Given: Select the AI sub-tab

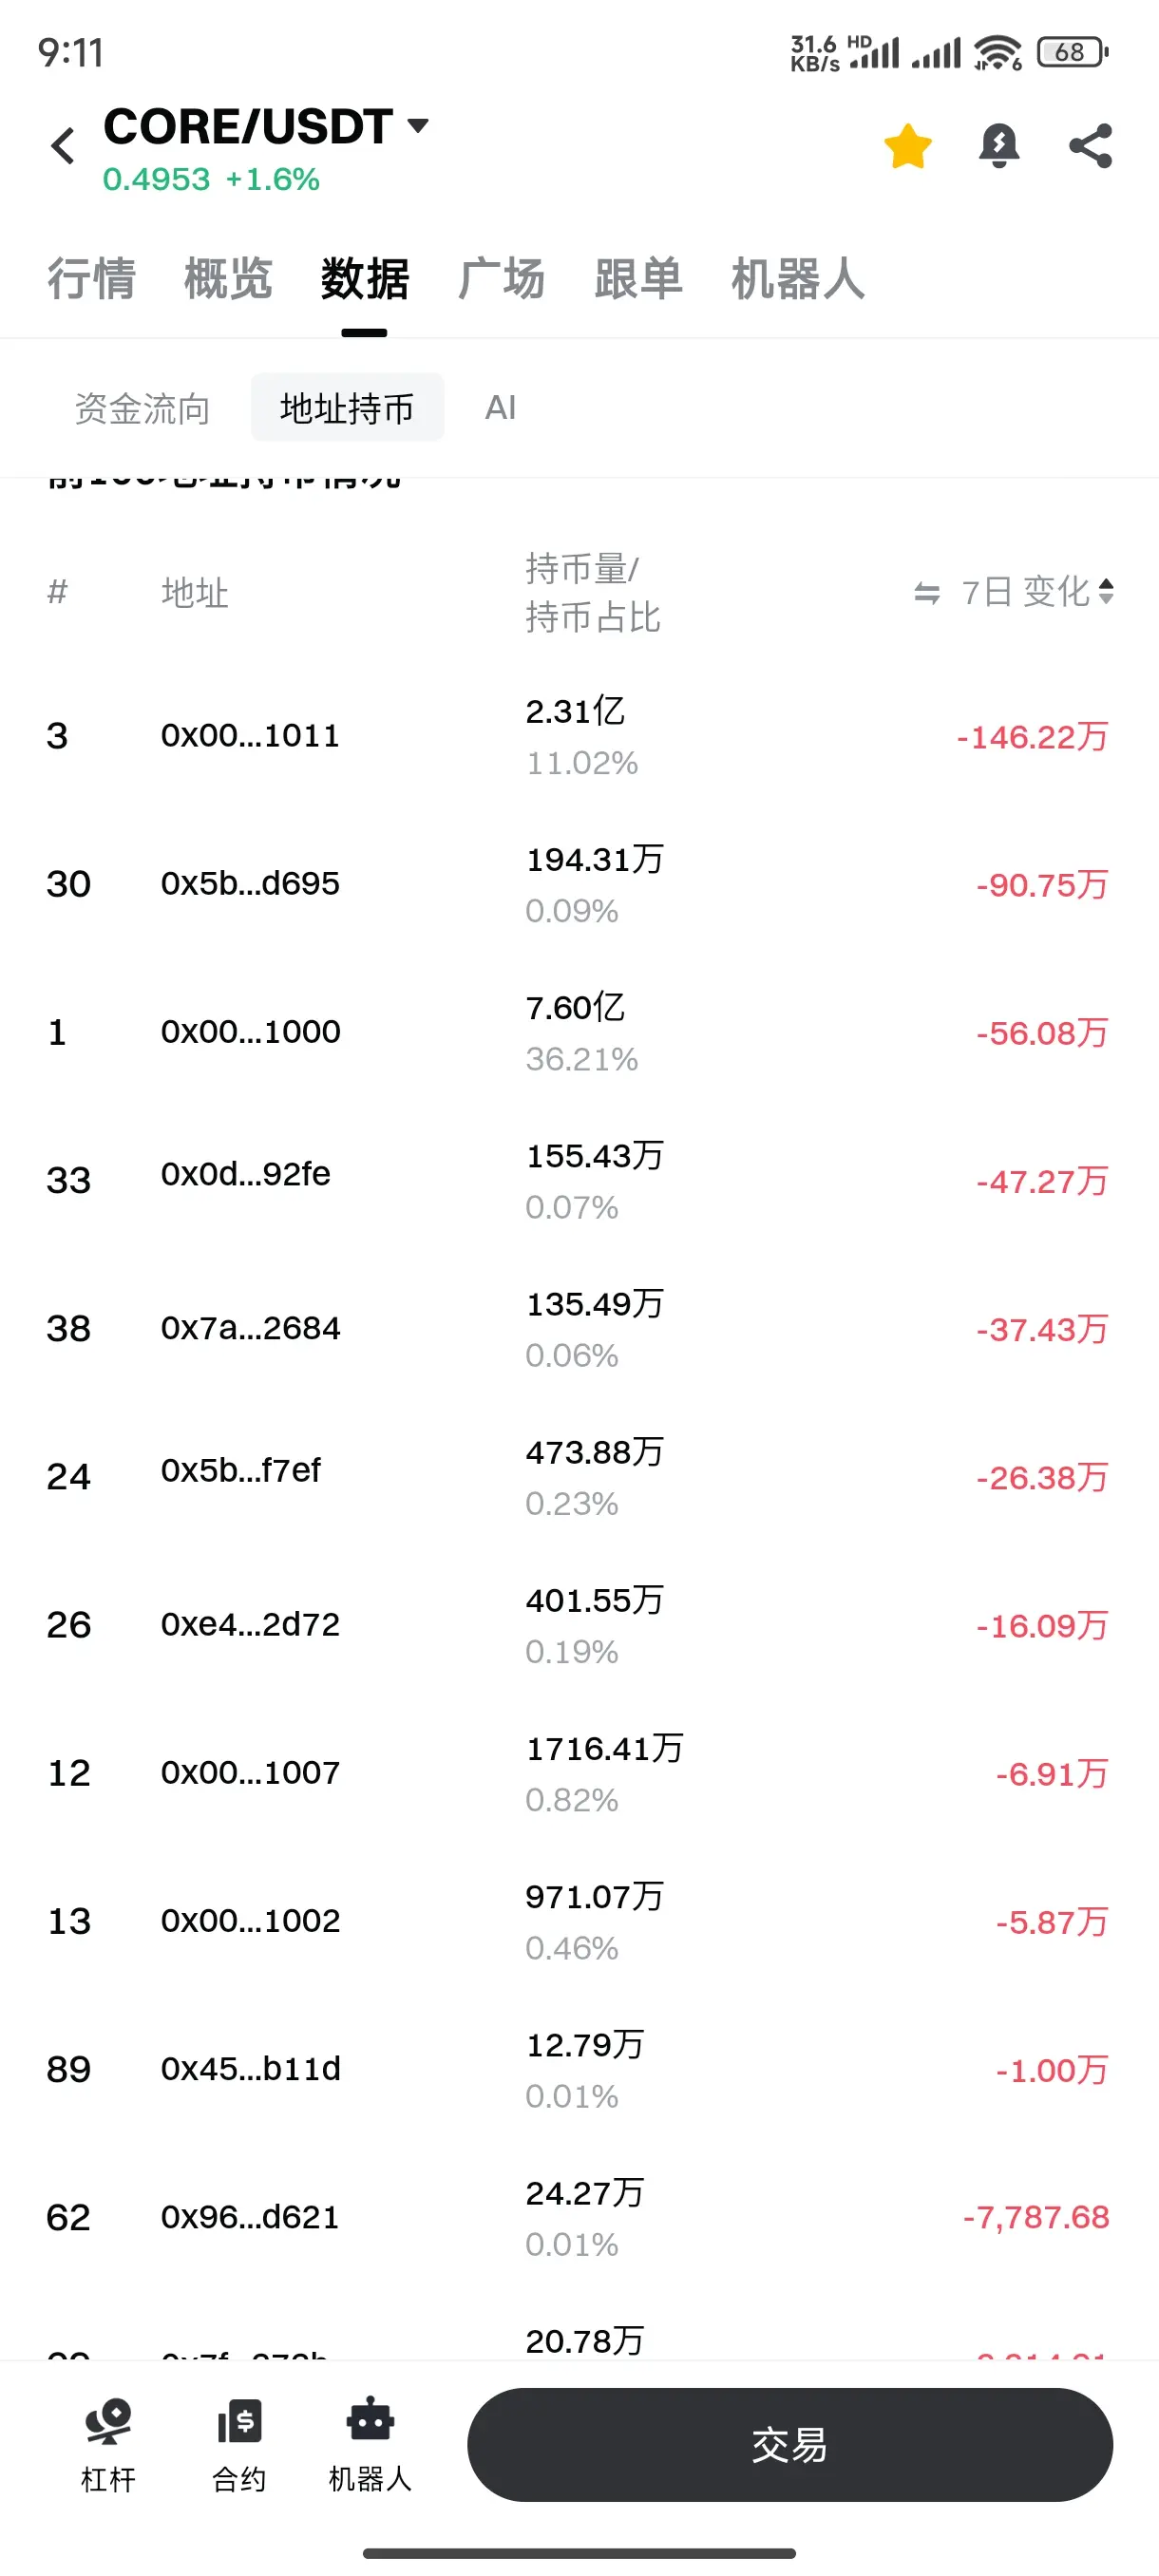Looking at the screenshot, I should 500,408.
